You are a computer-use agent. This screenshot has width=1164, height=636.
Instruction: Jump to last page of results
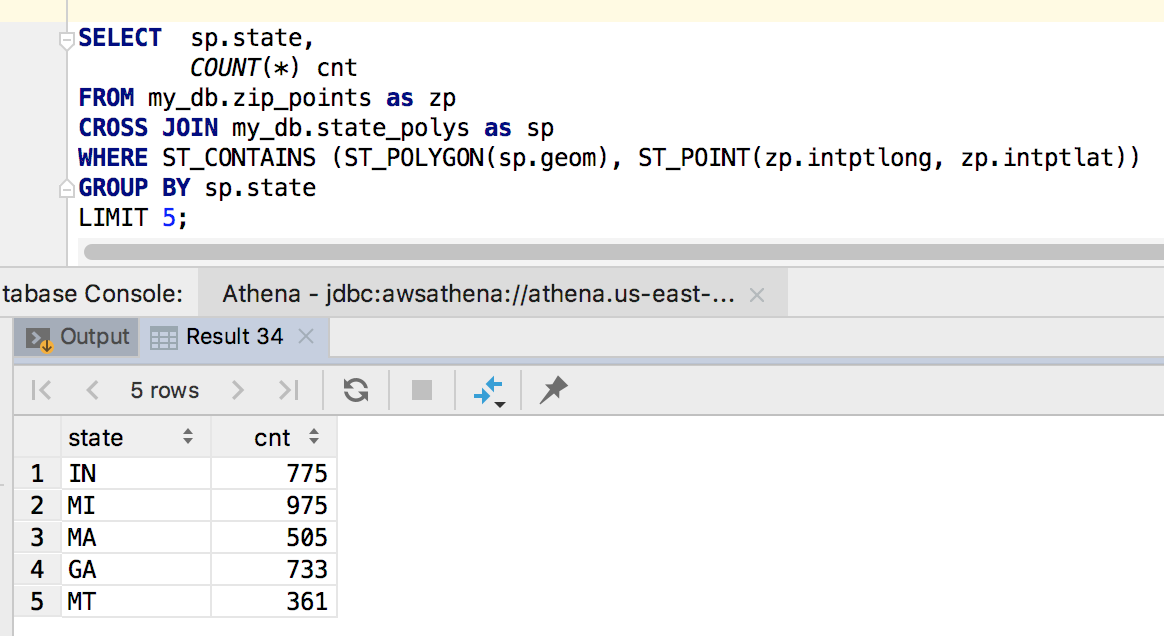(x=288, y=390)
